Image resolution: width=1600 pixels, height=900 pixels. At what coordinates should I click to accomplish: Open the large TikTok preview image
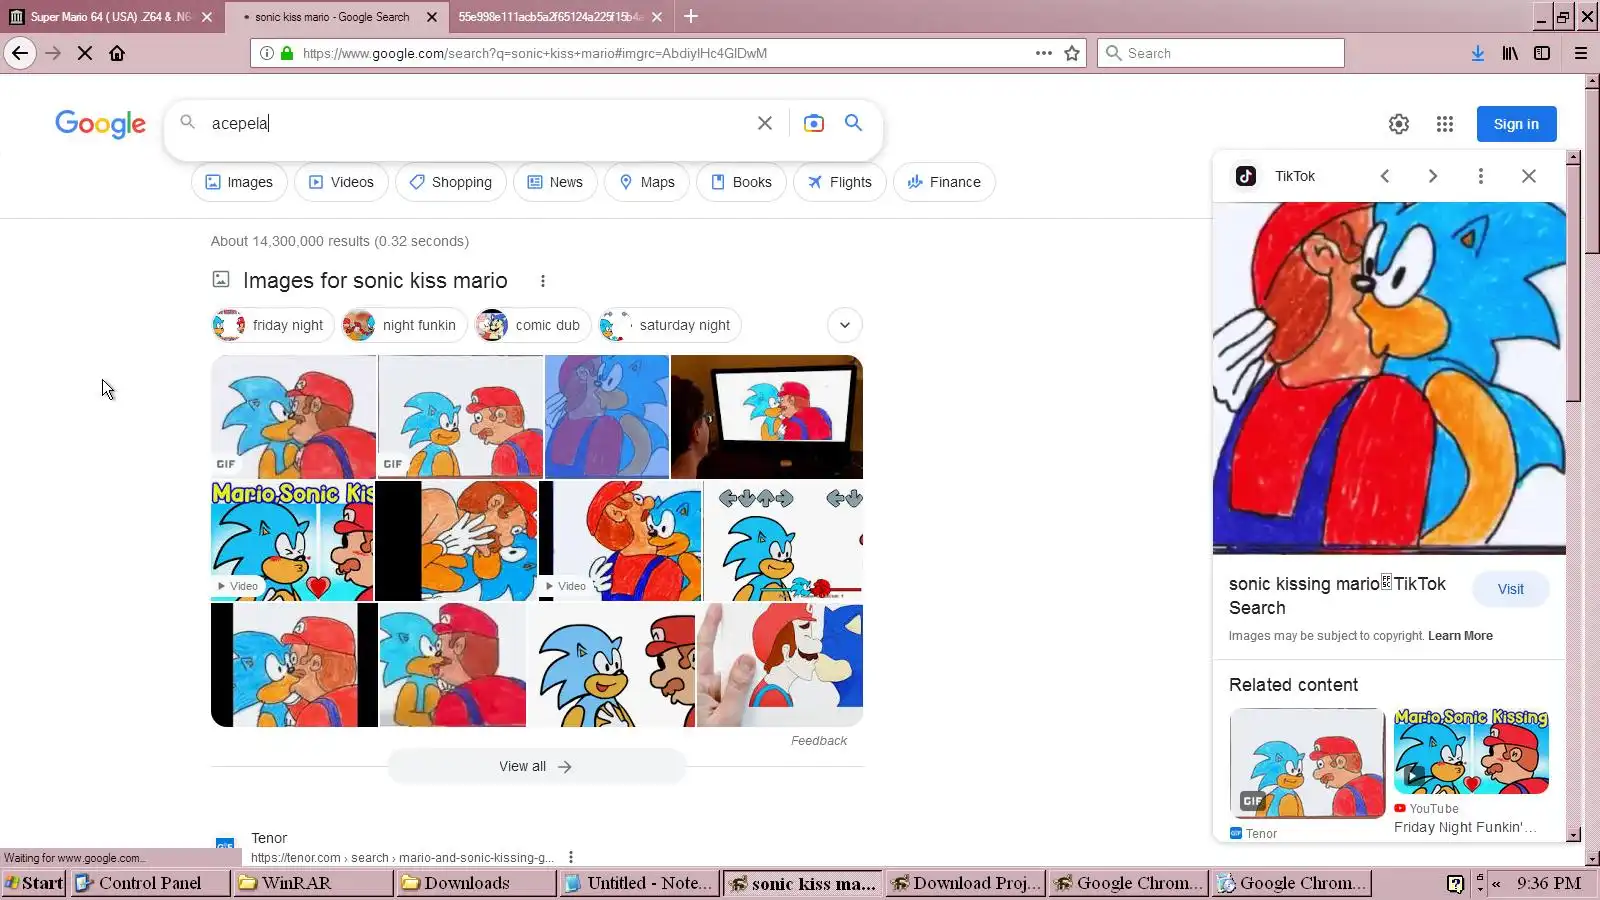point(1389,378)
